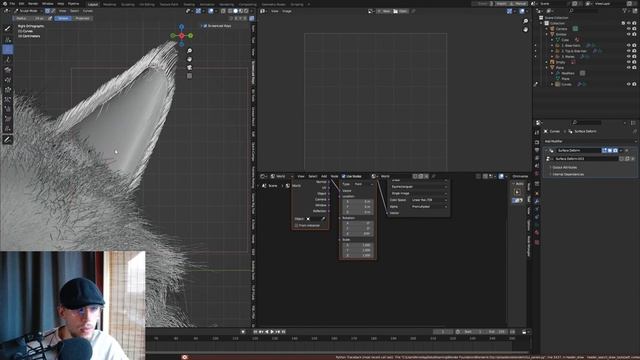Expand Internal Dependencies panel in modifier
The image size is (640, 360).
tap(567, 174)
